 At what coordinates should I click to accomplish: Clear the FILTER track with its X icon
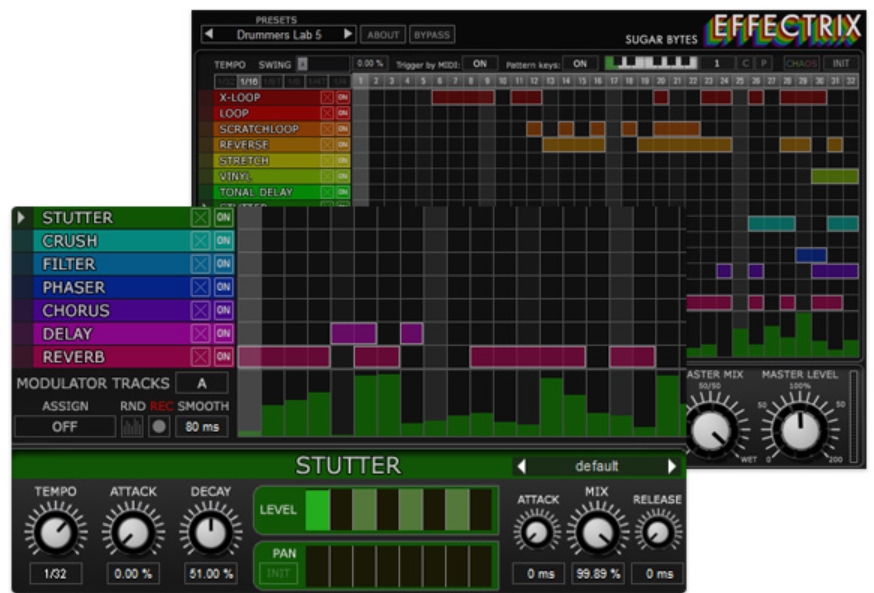coord(200,264)
